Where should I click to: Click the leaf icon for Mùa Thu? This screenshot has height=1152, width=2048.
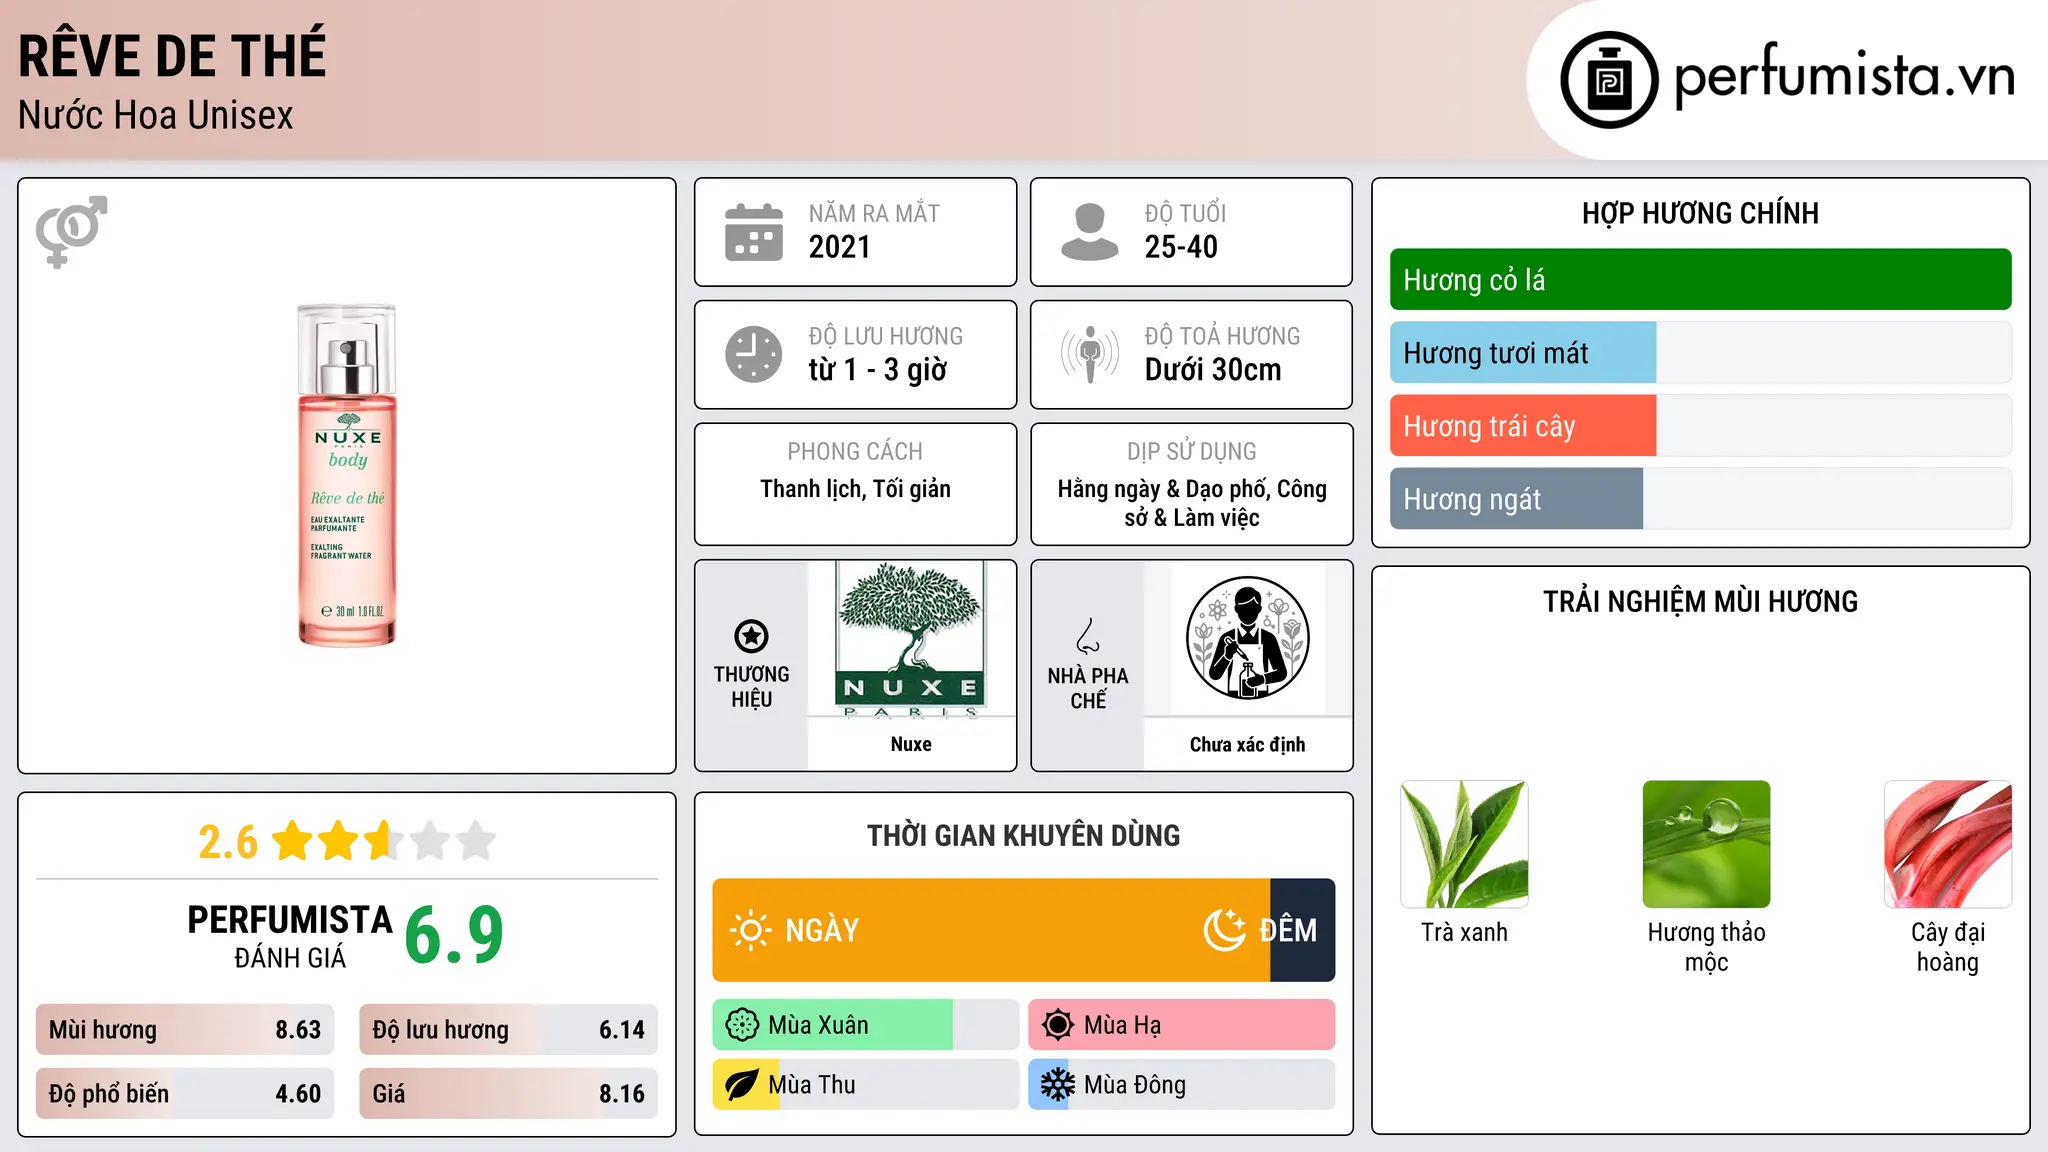coord(742,1085)
